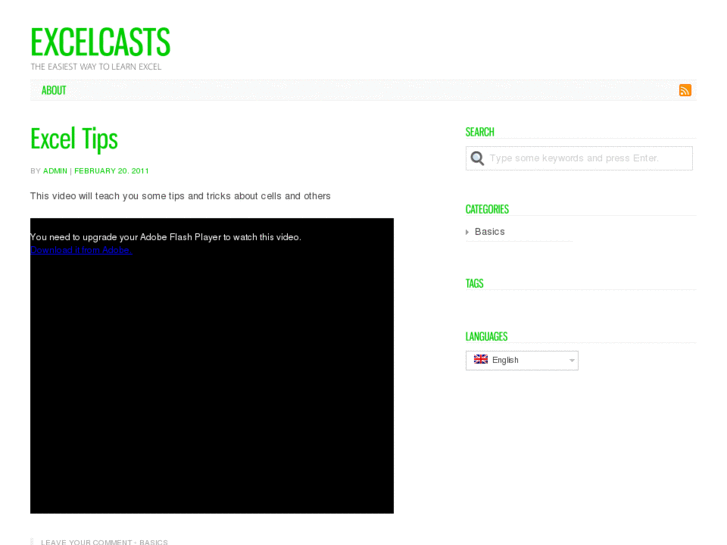The image size is (727, 545).
Task: Follow the Download it from Adobe link
Action: pos(81,250)
